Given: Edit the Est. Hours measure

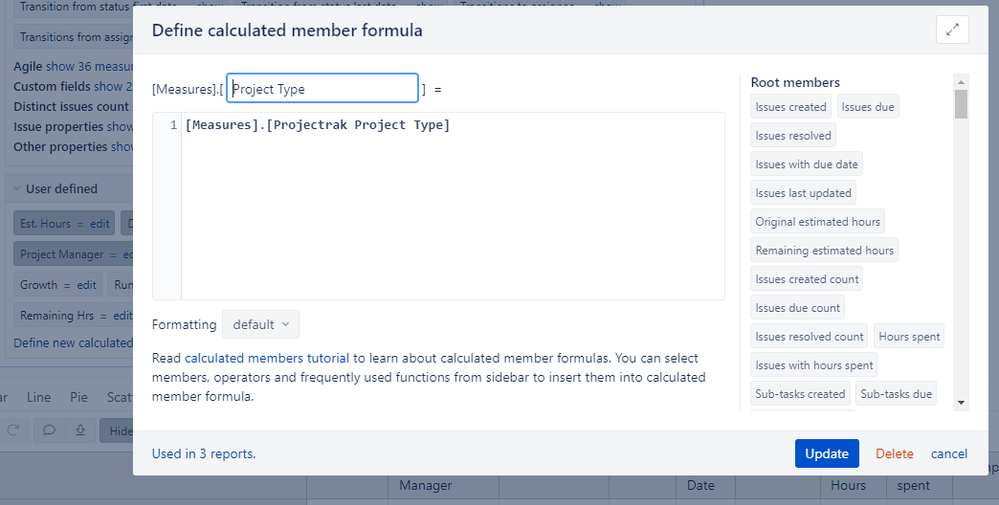Looking at the screenshot, I should [99, 224].
